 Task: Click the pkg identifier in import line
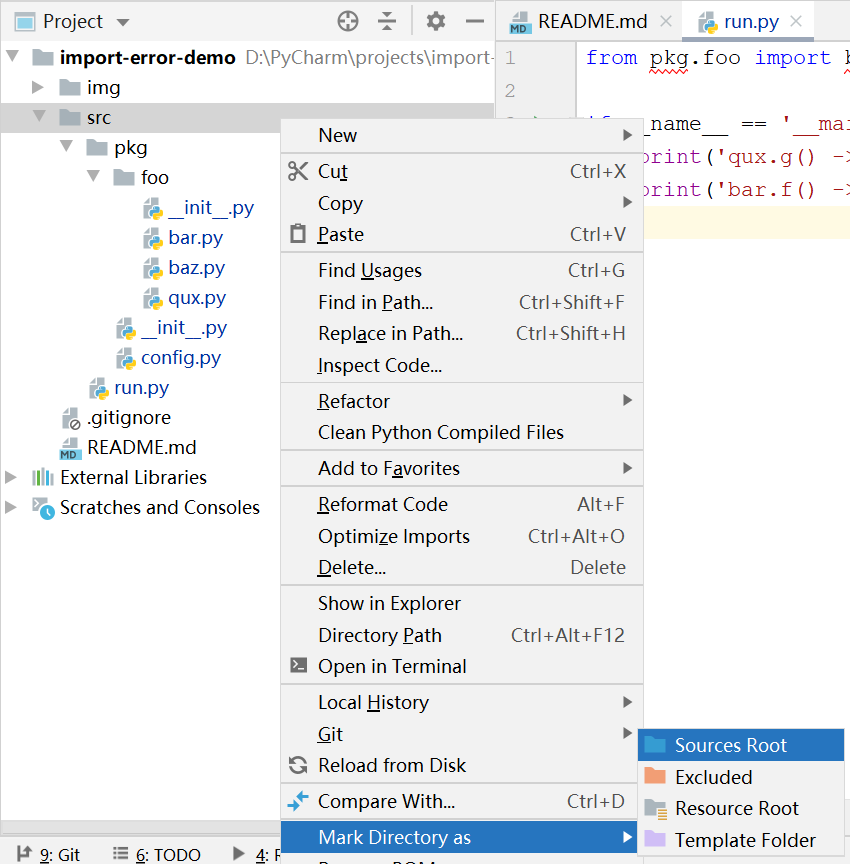click(669, 58)
